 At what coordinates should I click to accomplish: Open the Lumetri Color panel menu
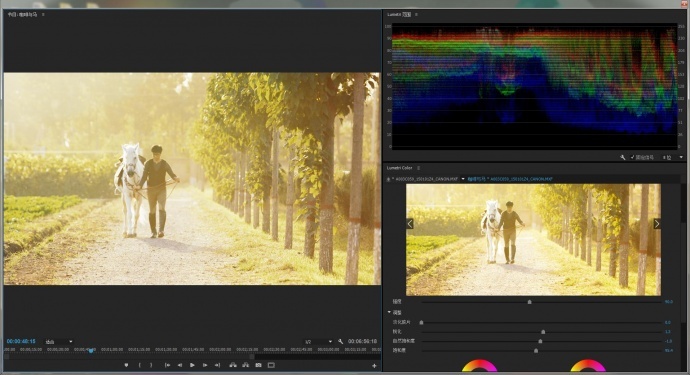tap(418, 168)
